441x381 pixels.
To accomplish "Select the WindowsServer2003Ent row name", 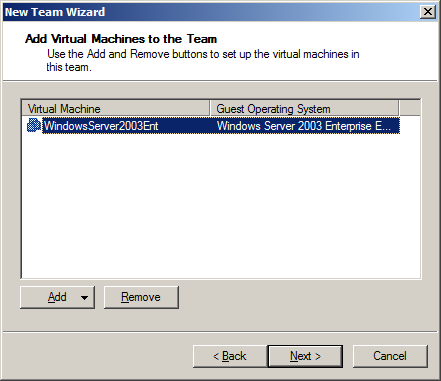I will coord(101,126).
